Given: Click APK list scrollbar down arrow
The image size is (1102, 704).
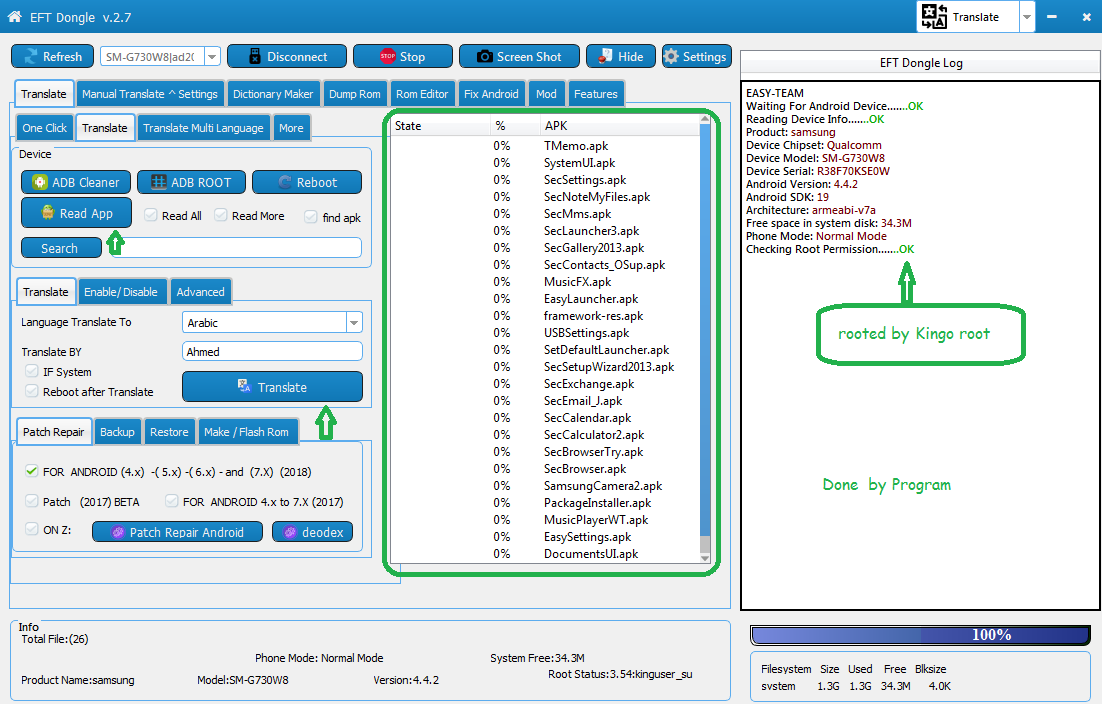Looking at the screenshot, I should point(705,559).
